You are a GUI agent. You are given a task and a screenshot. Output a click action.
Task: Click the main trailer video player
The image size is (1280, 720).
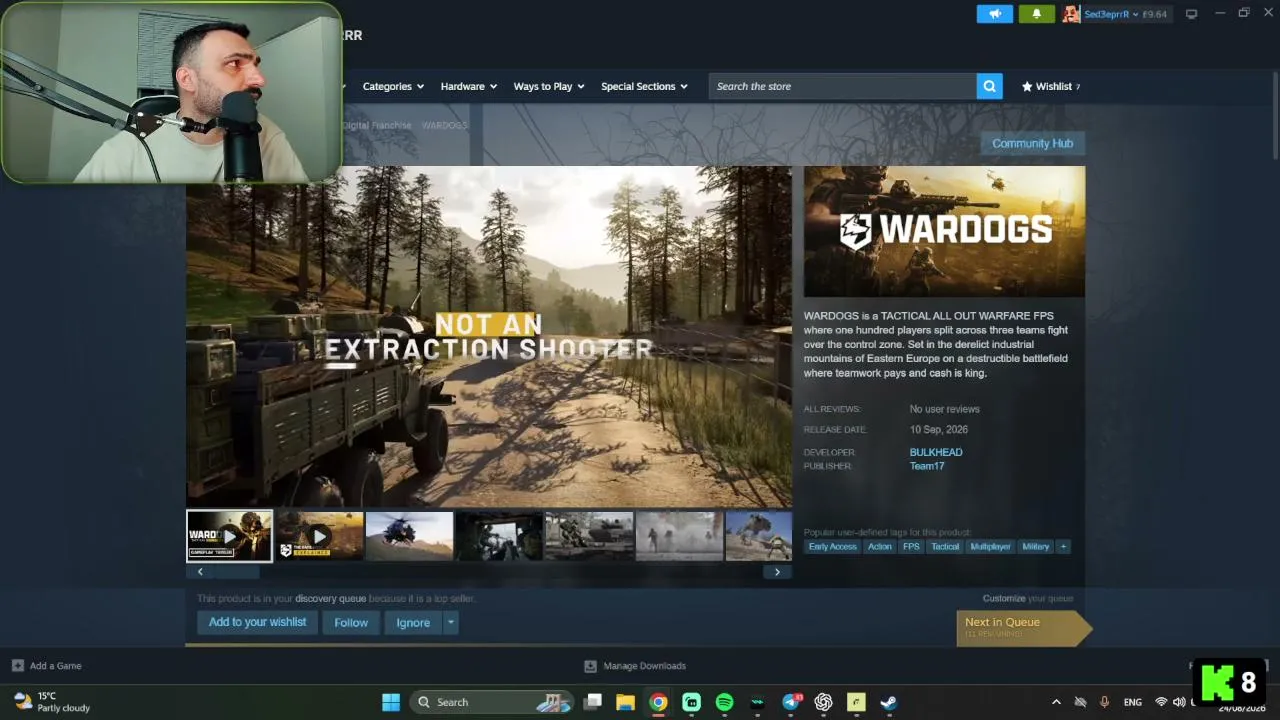(489, 337)
